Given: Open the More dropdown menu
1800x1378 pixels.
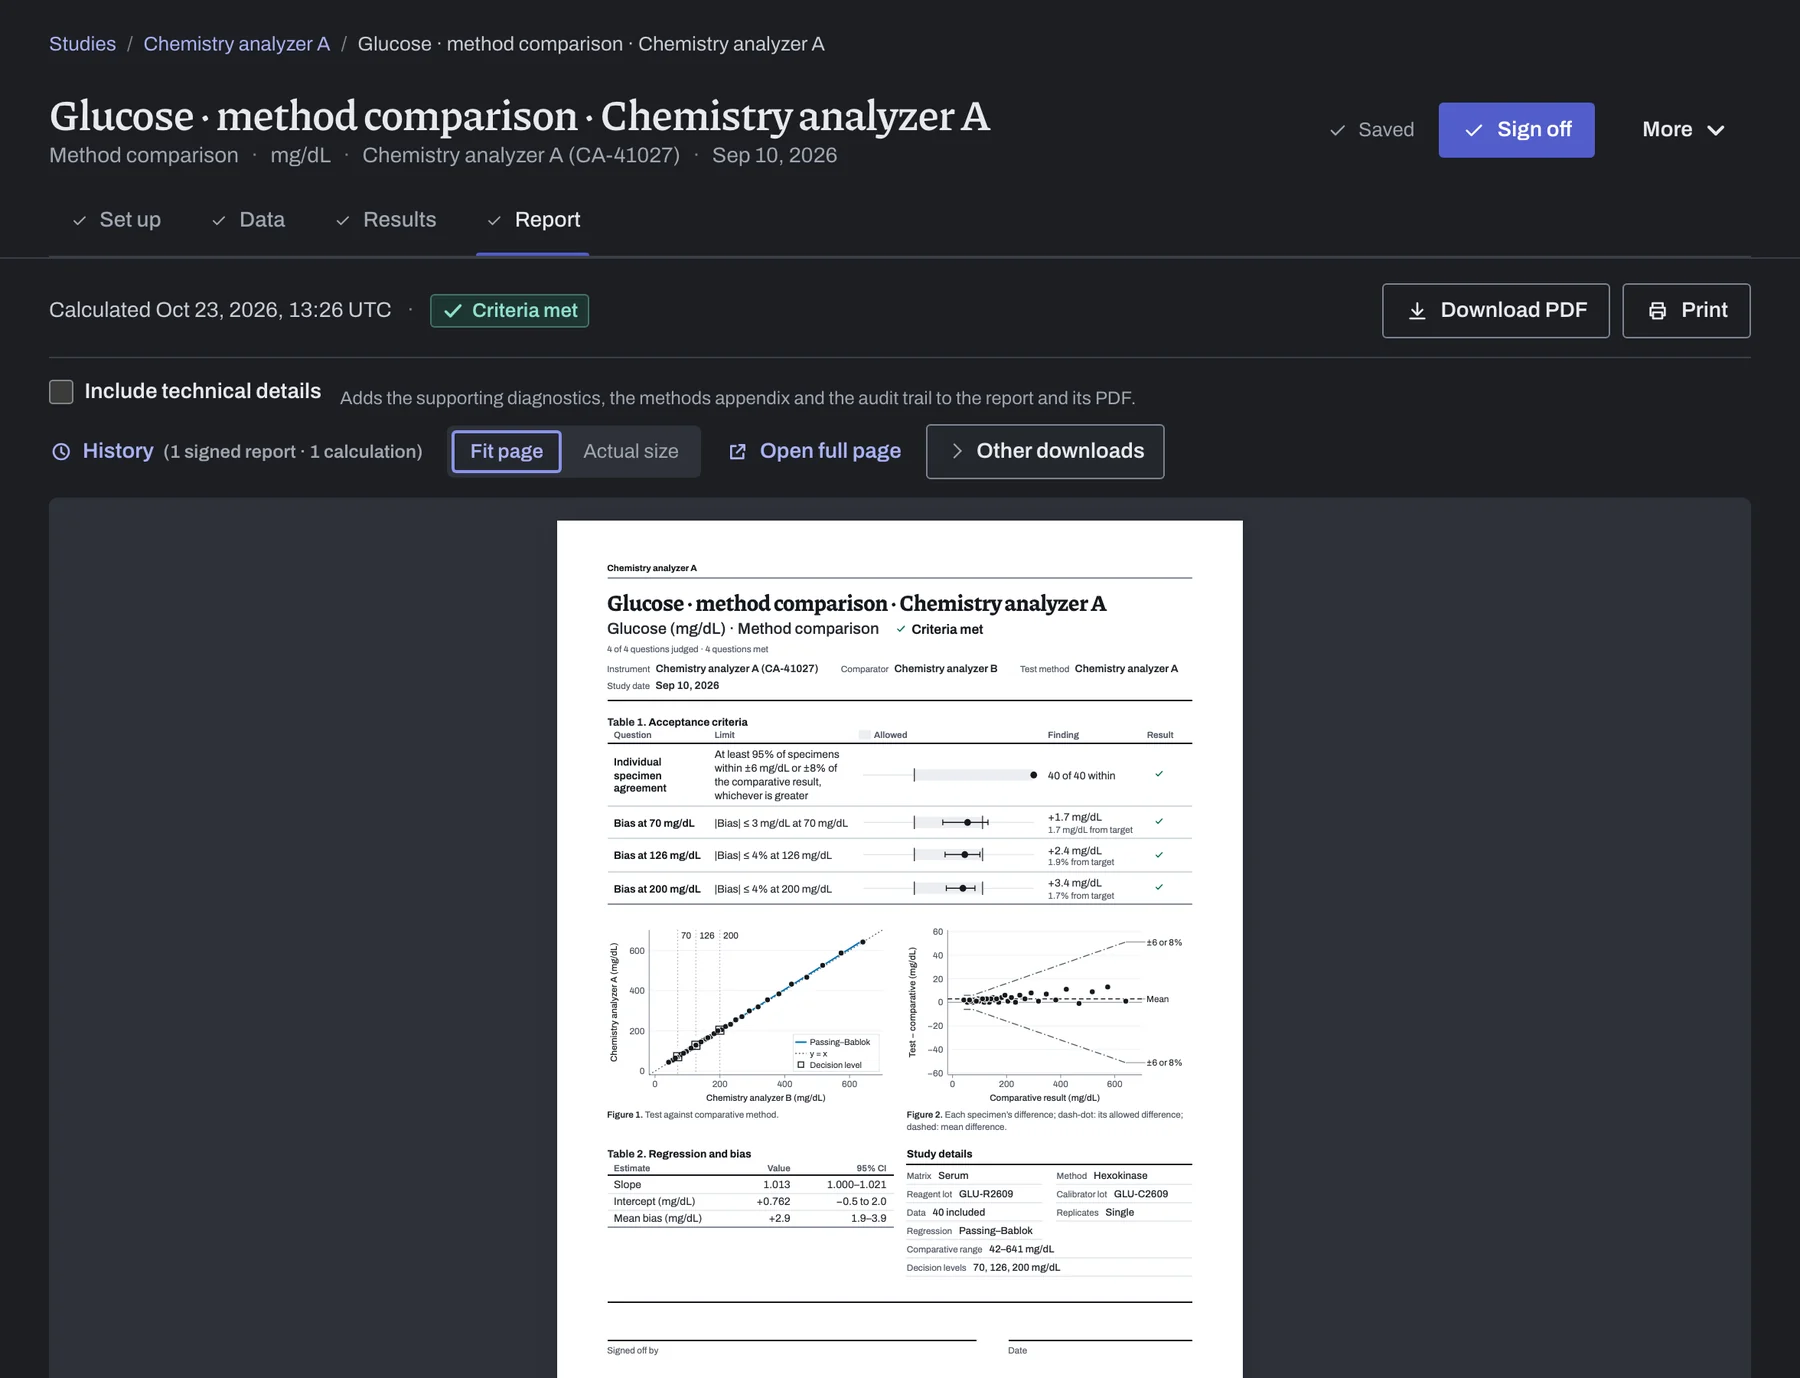Looking at the screenshot, I should 1683,130.
